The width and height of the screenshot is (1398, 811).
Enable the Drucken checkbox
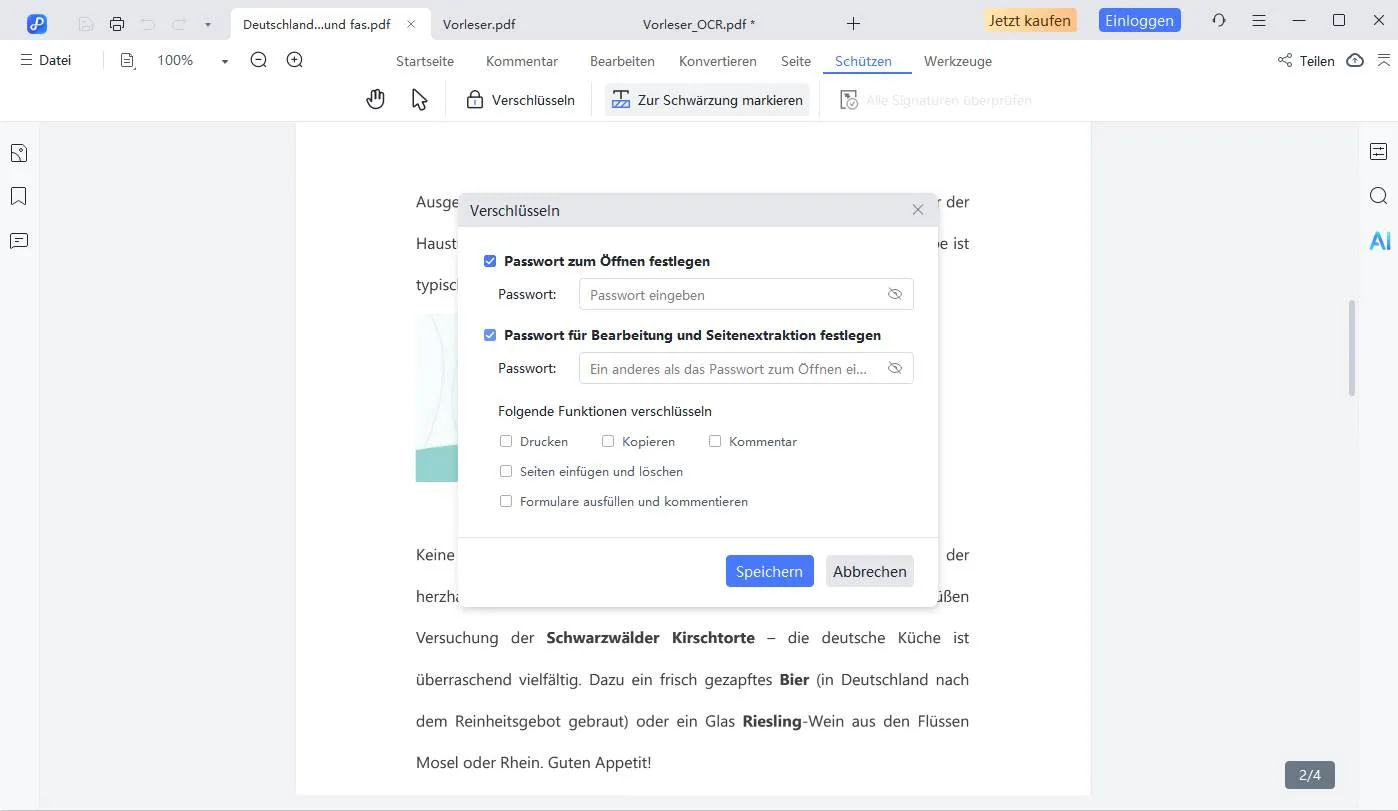click(x=506, y=441)
